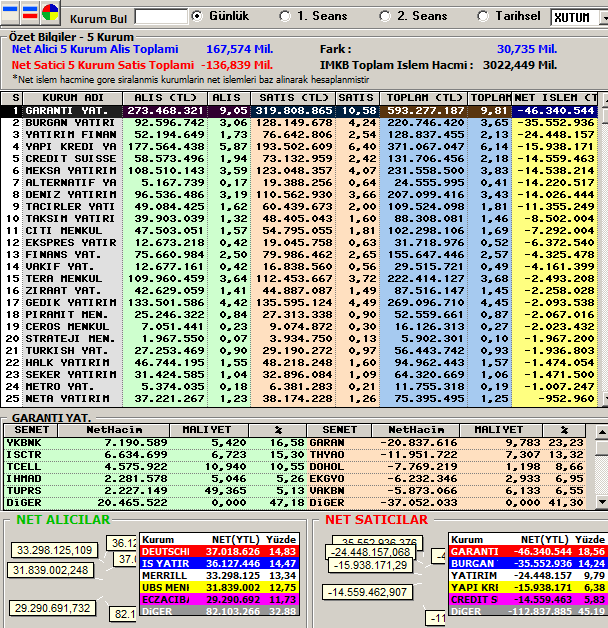Open the four-color pie chart icon

pos(50,12)
